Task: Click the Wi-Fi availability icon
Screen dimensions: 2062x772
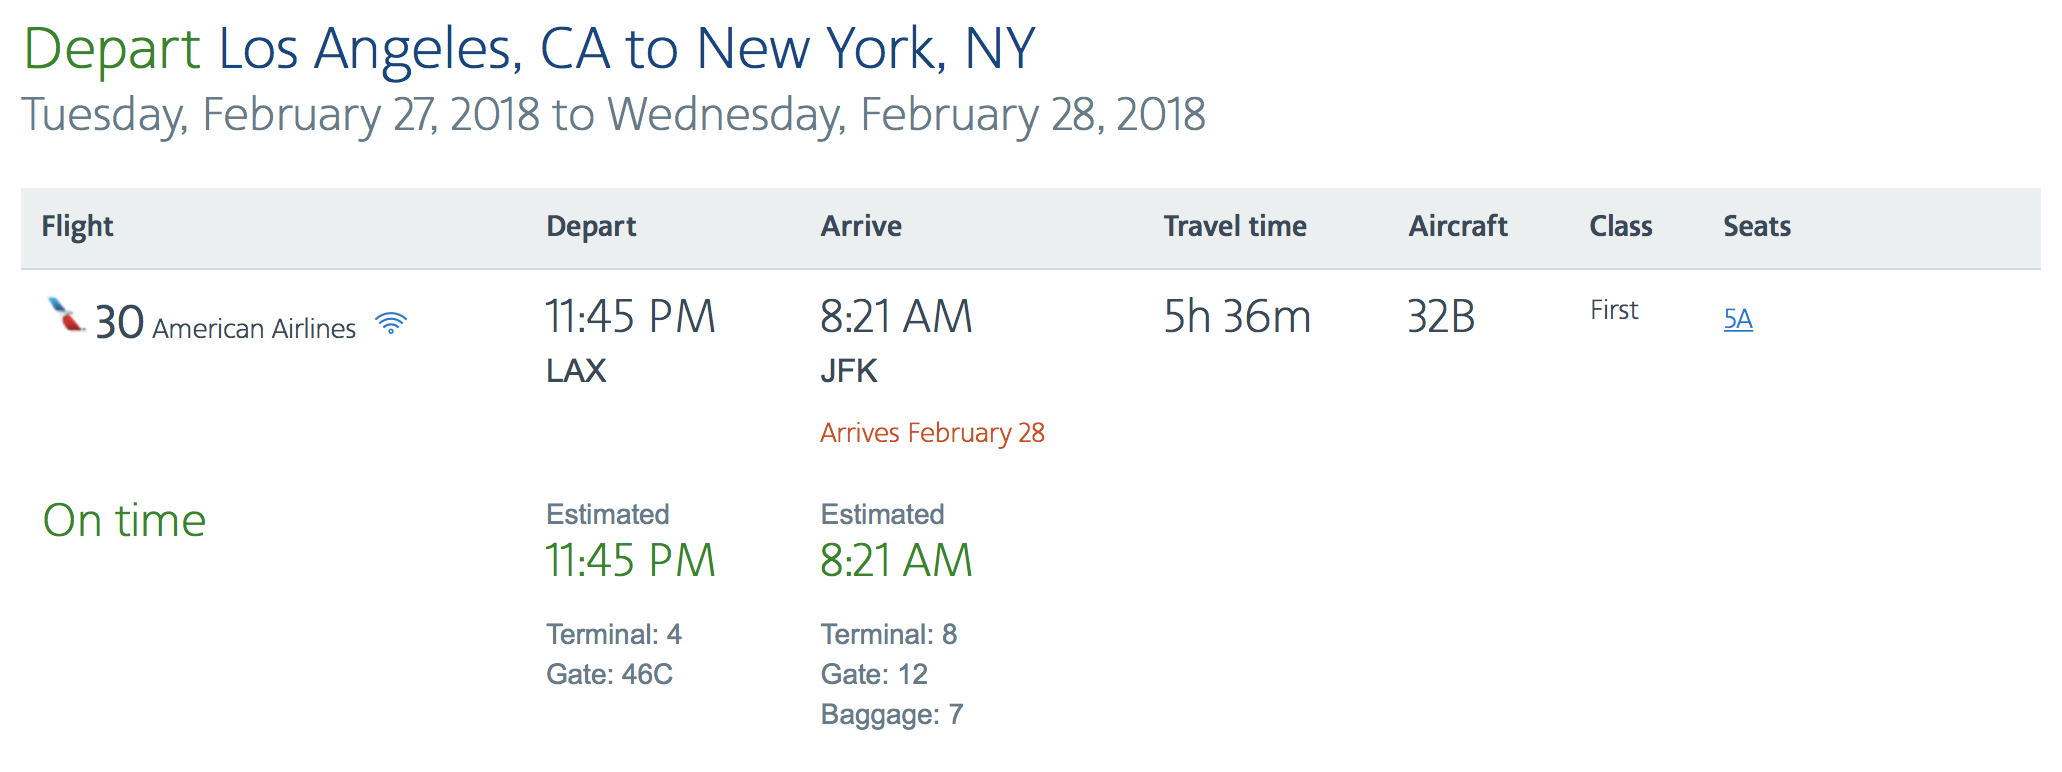Action: coord(391,323)
